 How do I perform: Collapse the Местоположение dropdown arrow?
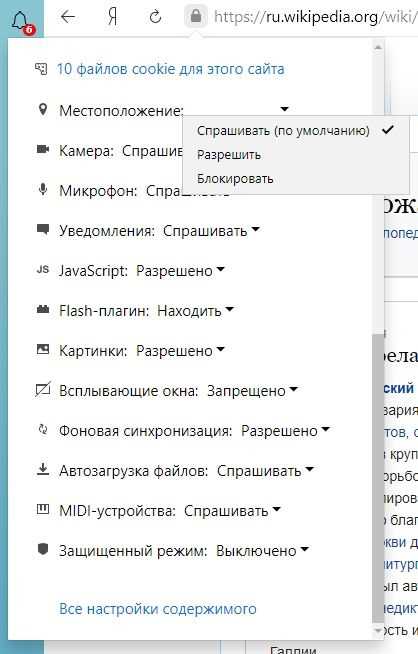pyautogui.click(x=285, y=109)
